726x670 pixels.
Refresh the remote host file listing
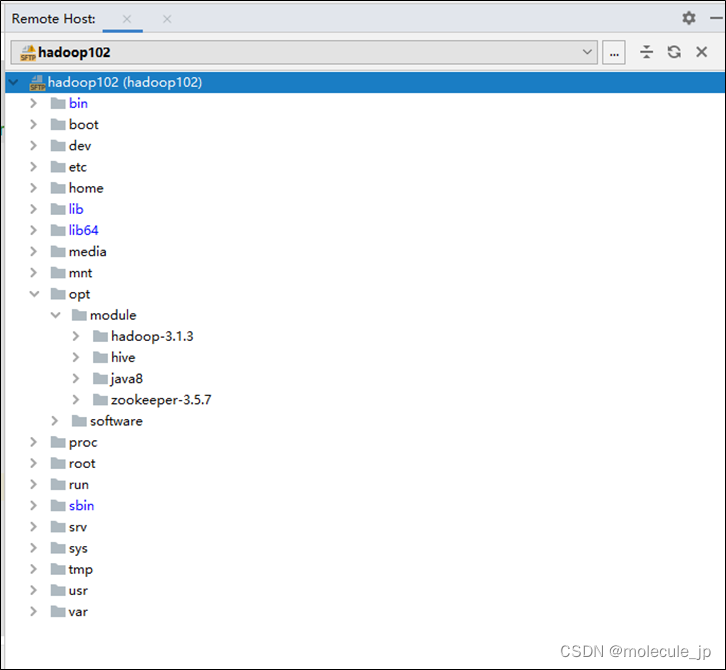click(674, 52)
